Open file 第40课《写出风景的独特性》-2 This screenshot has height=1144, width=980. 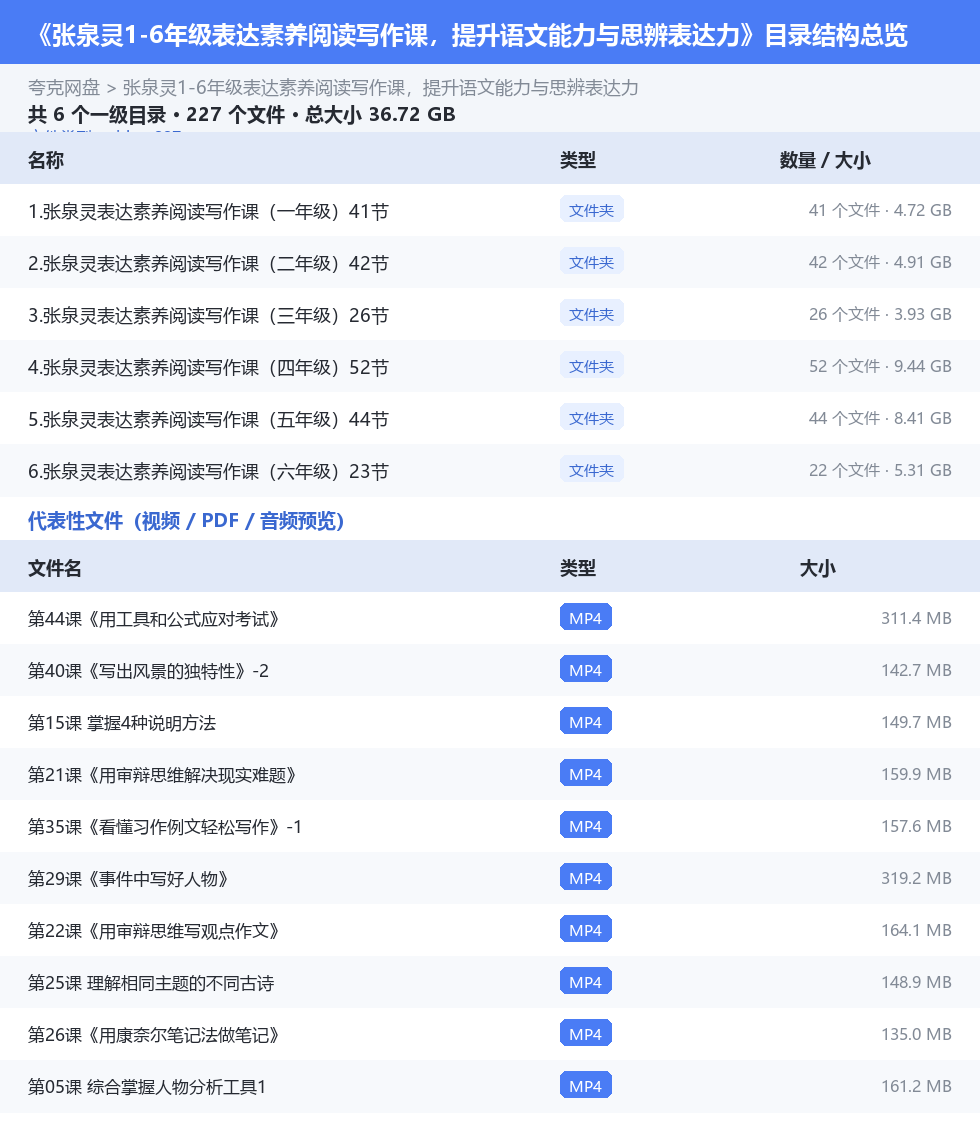[148, 671]
